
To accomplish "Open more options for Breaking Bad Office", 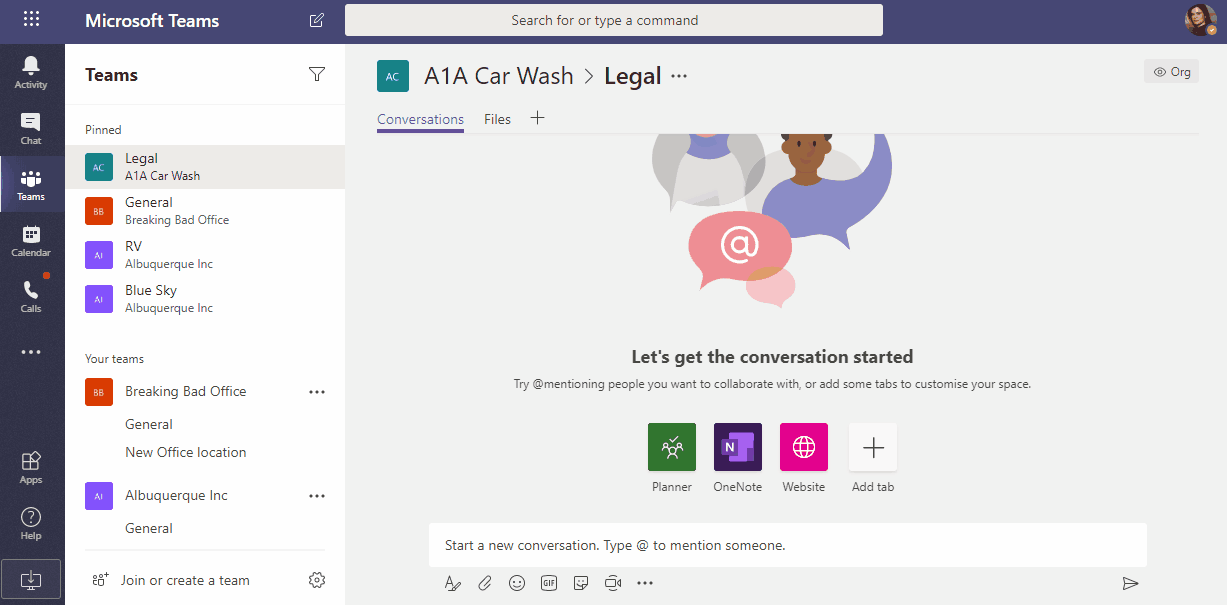I will (317, 392).
